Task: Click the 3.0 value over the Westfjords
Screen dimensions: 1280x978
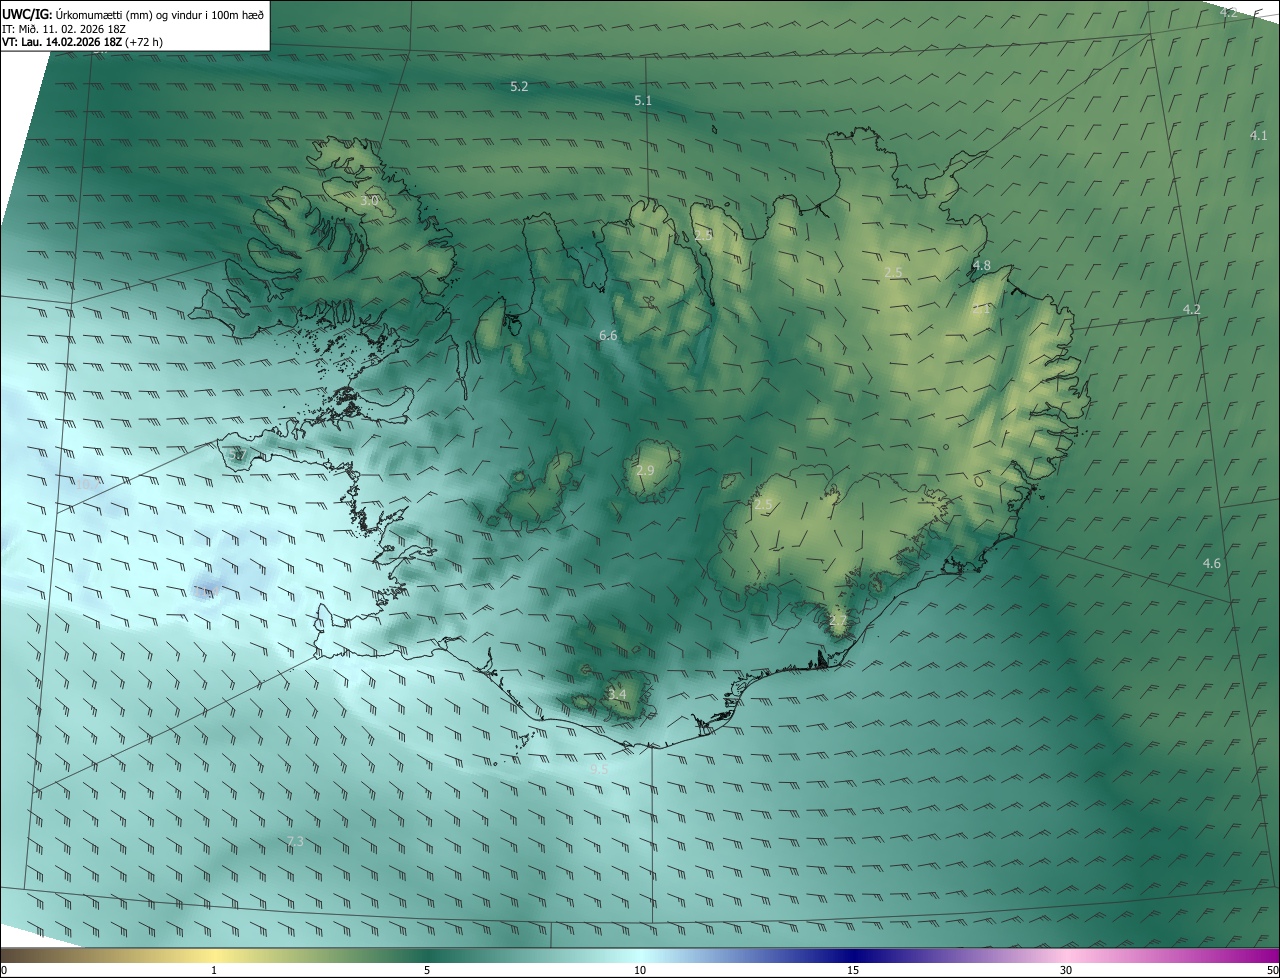Action: coord(369,201)
